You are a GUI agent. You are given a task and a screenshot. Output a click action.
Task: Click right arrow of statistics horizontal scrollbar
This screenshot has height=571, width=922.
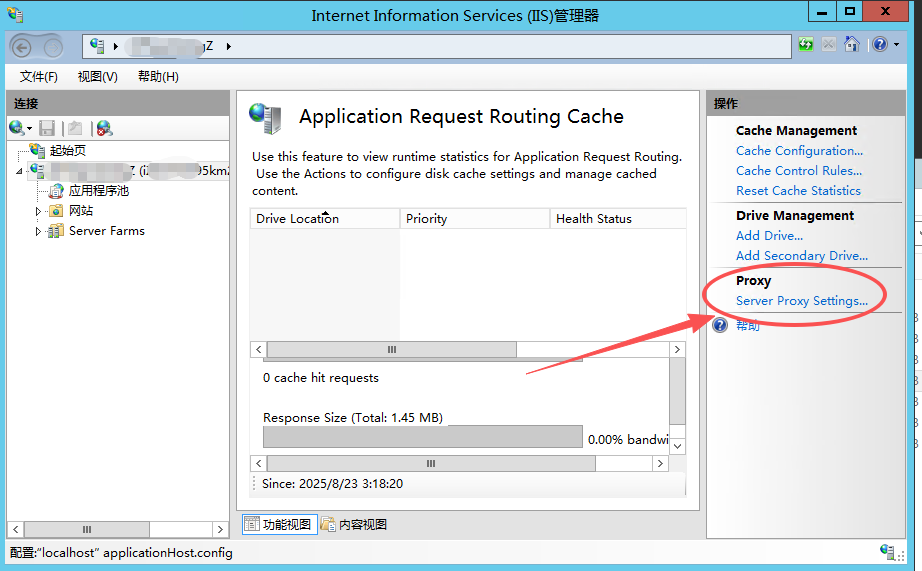point(660,463)
